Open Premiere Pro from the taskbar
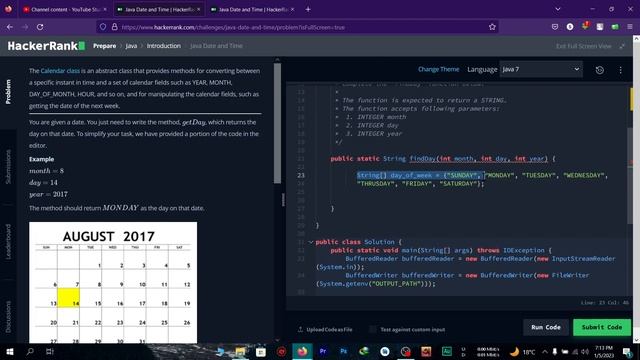This screenshot has height=360, width=640. 323,351
